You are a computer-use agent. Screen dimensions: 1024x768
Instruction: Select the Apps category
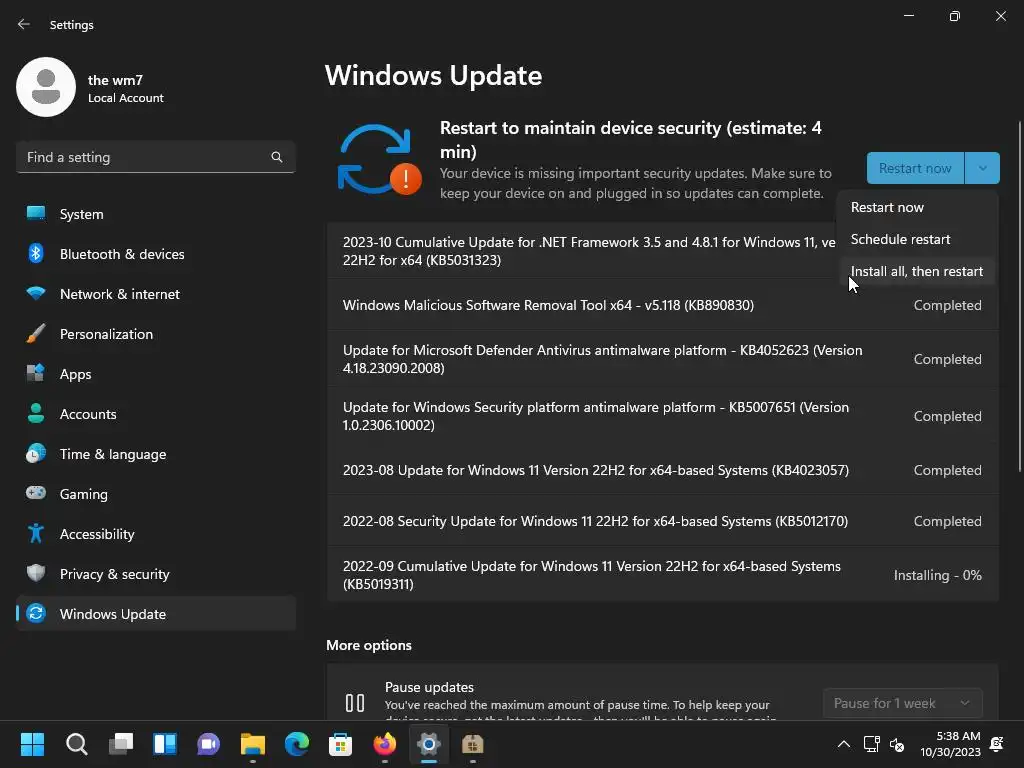(x=155, y=374)
